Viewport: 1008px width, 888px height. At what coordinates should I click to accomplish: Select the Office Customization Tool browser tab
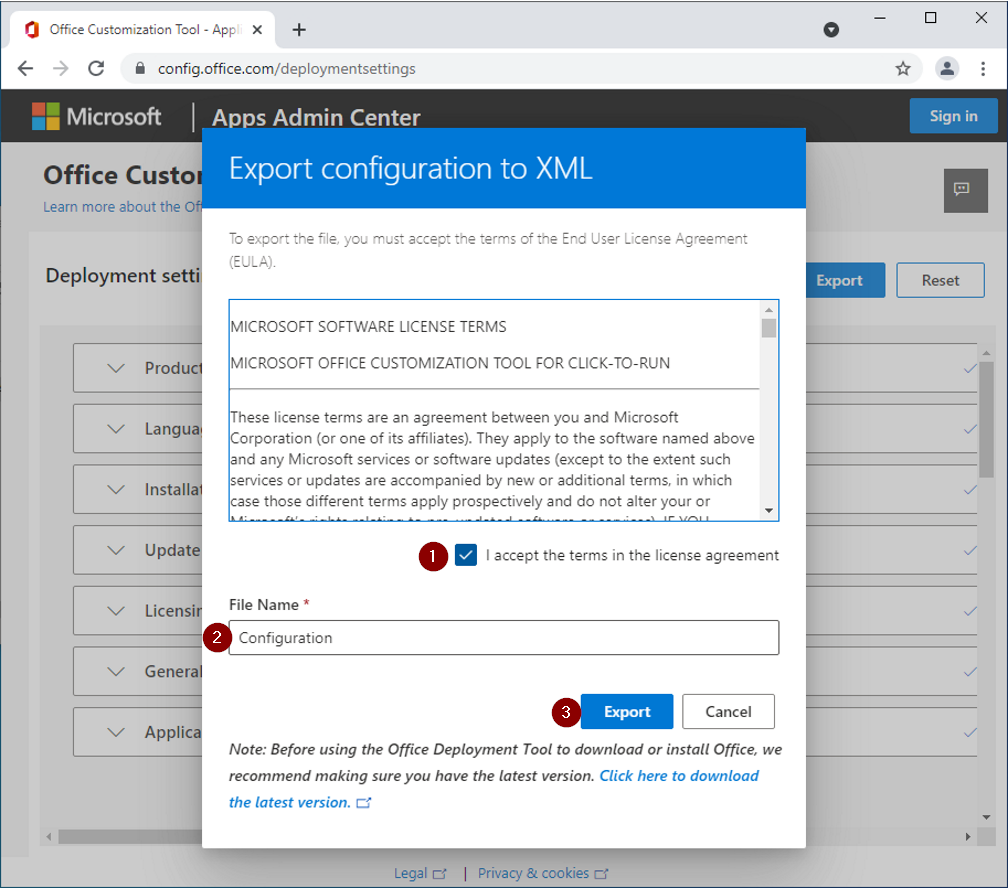pos(143,30)
